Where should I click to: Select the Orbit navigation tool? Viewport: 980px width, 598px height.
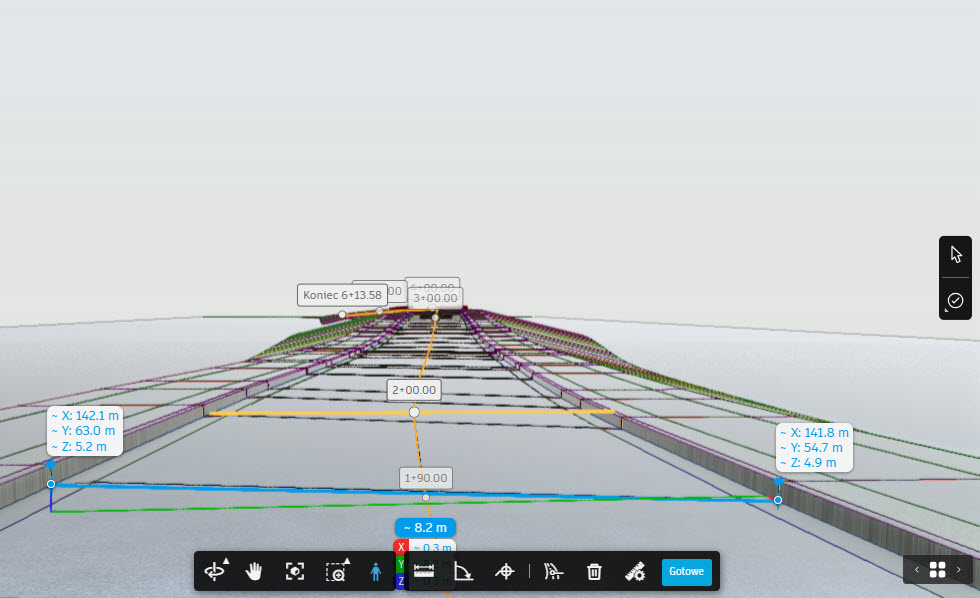214,572
